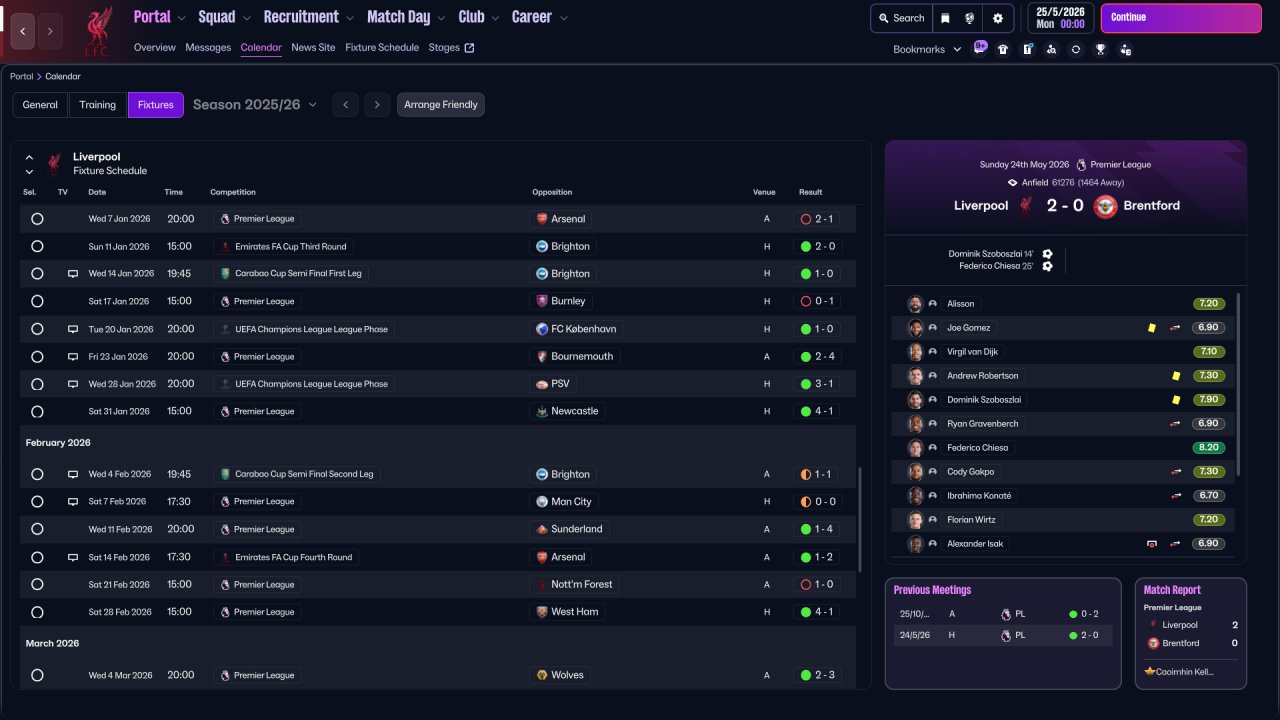Image resolution: width=1280 pixels, height=720 pixels.
Task: Select the radio button for Sat 21 Feb 2026
Action: click(x=37, y=584)
